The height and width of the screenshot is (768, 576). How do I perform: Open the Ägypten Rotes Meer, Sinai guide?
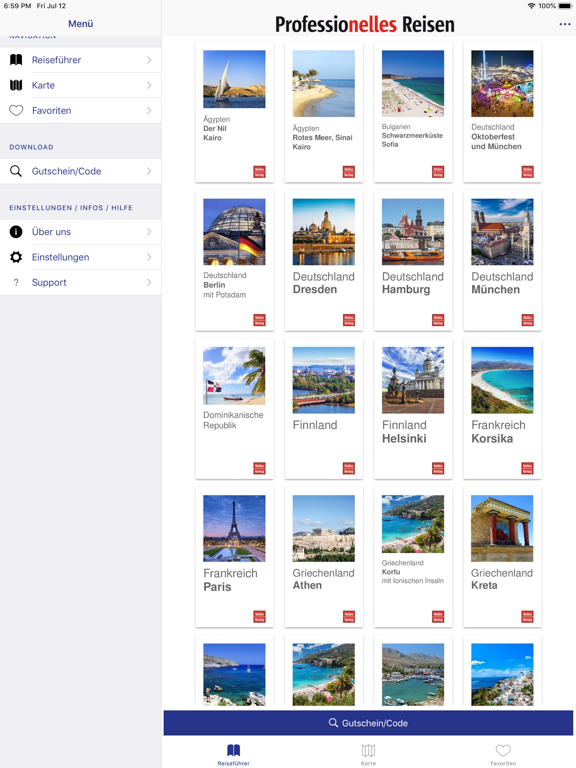(324, 112)
